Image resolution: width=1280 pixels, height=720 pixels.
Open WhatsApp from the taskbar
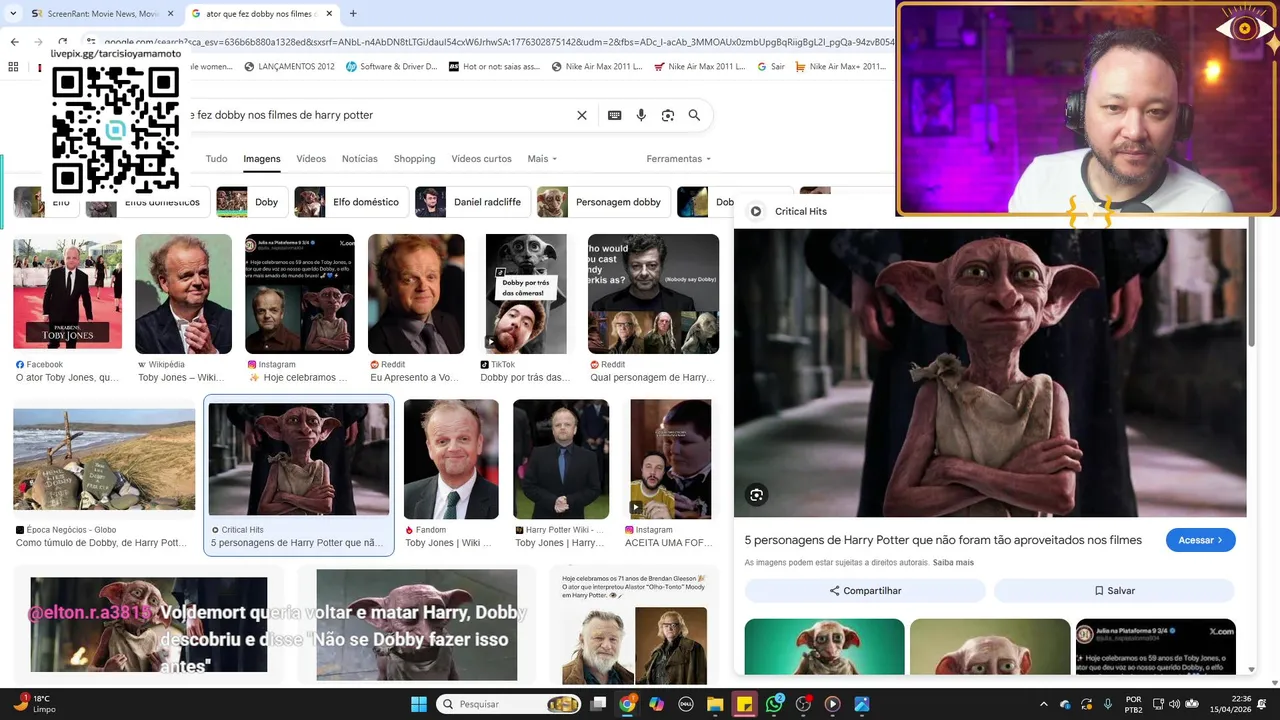coord(774,704)
